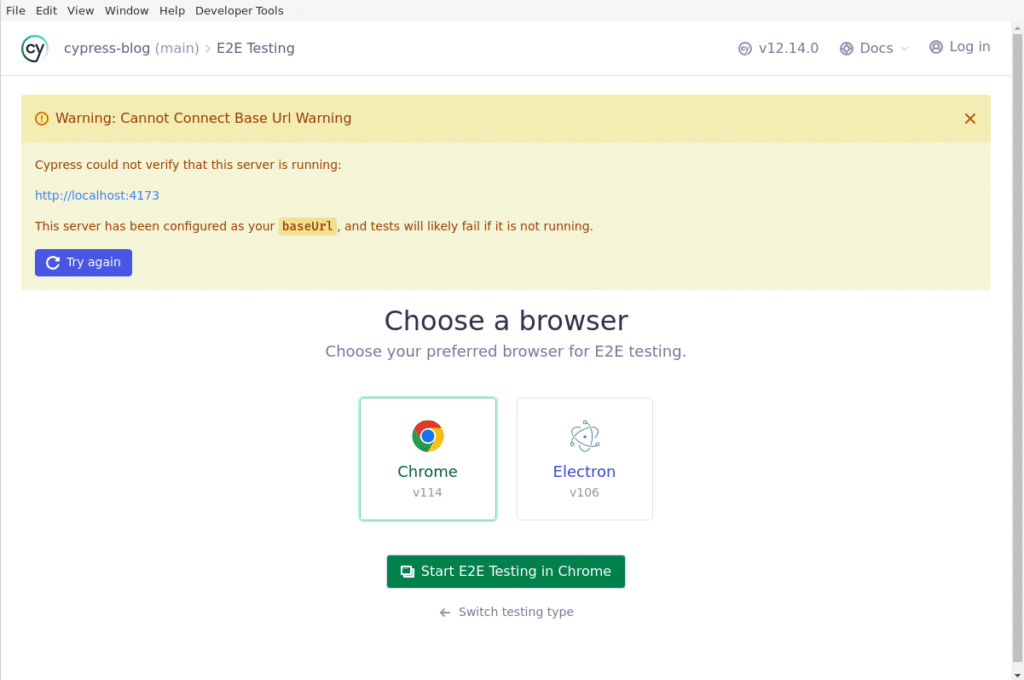Open the Developer Tools menu
This screenshot has height=680, width=1024.
click(239, 10)
